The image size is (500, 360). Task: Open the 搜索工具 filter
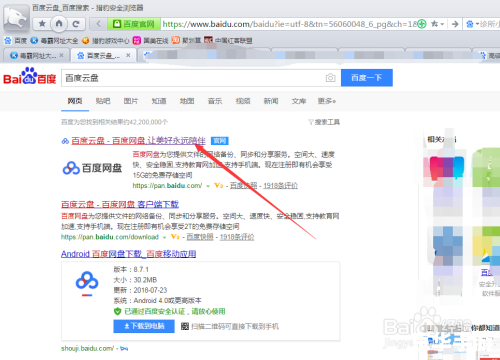[x=324, y=122]
